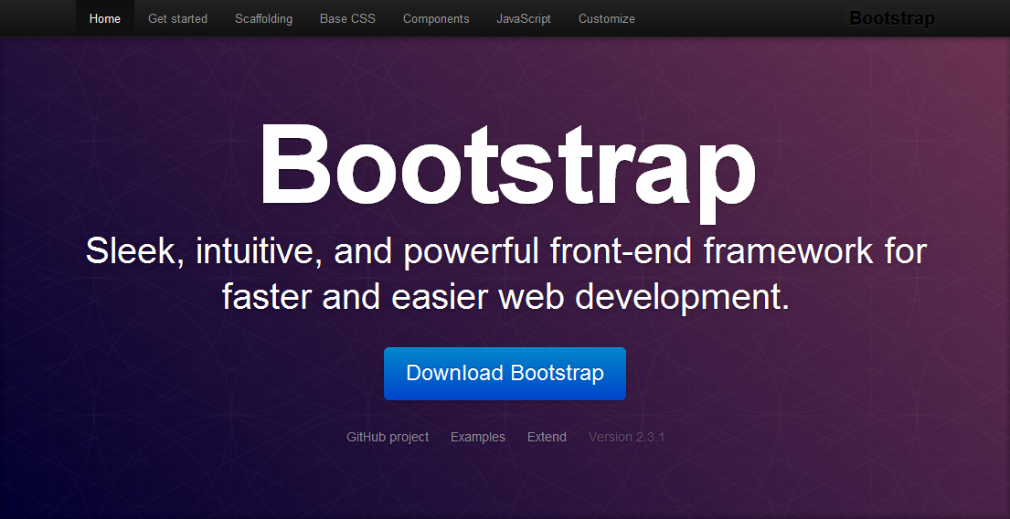Open the Home nav item
Image resolution: width=1010 pixels, height=519 pixels.
tap(105, 19)
